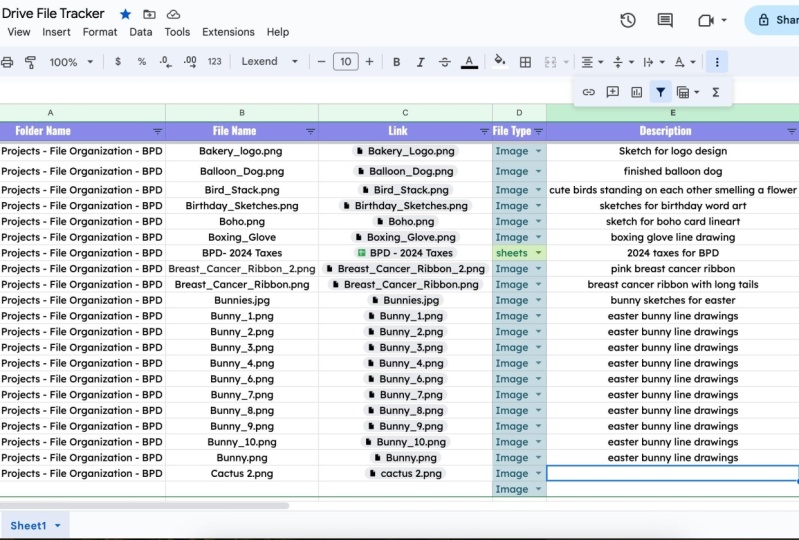Check the cloud save status icon

tap(173, 14)
